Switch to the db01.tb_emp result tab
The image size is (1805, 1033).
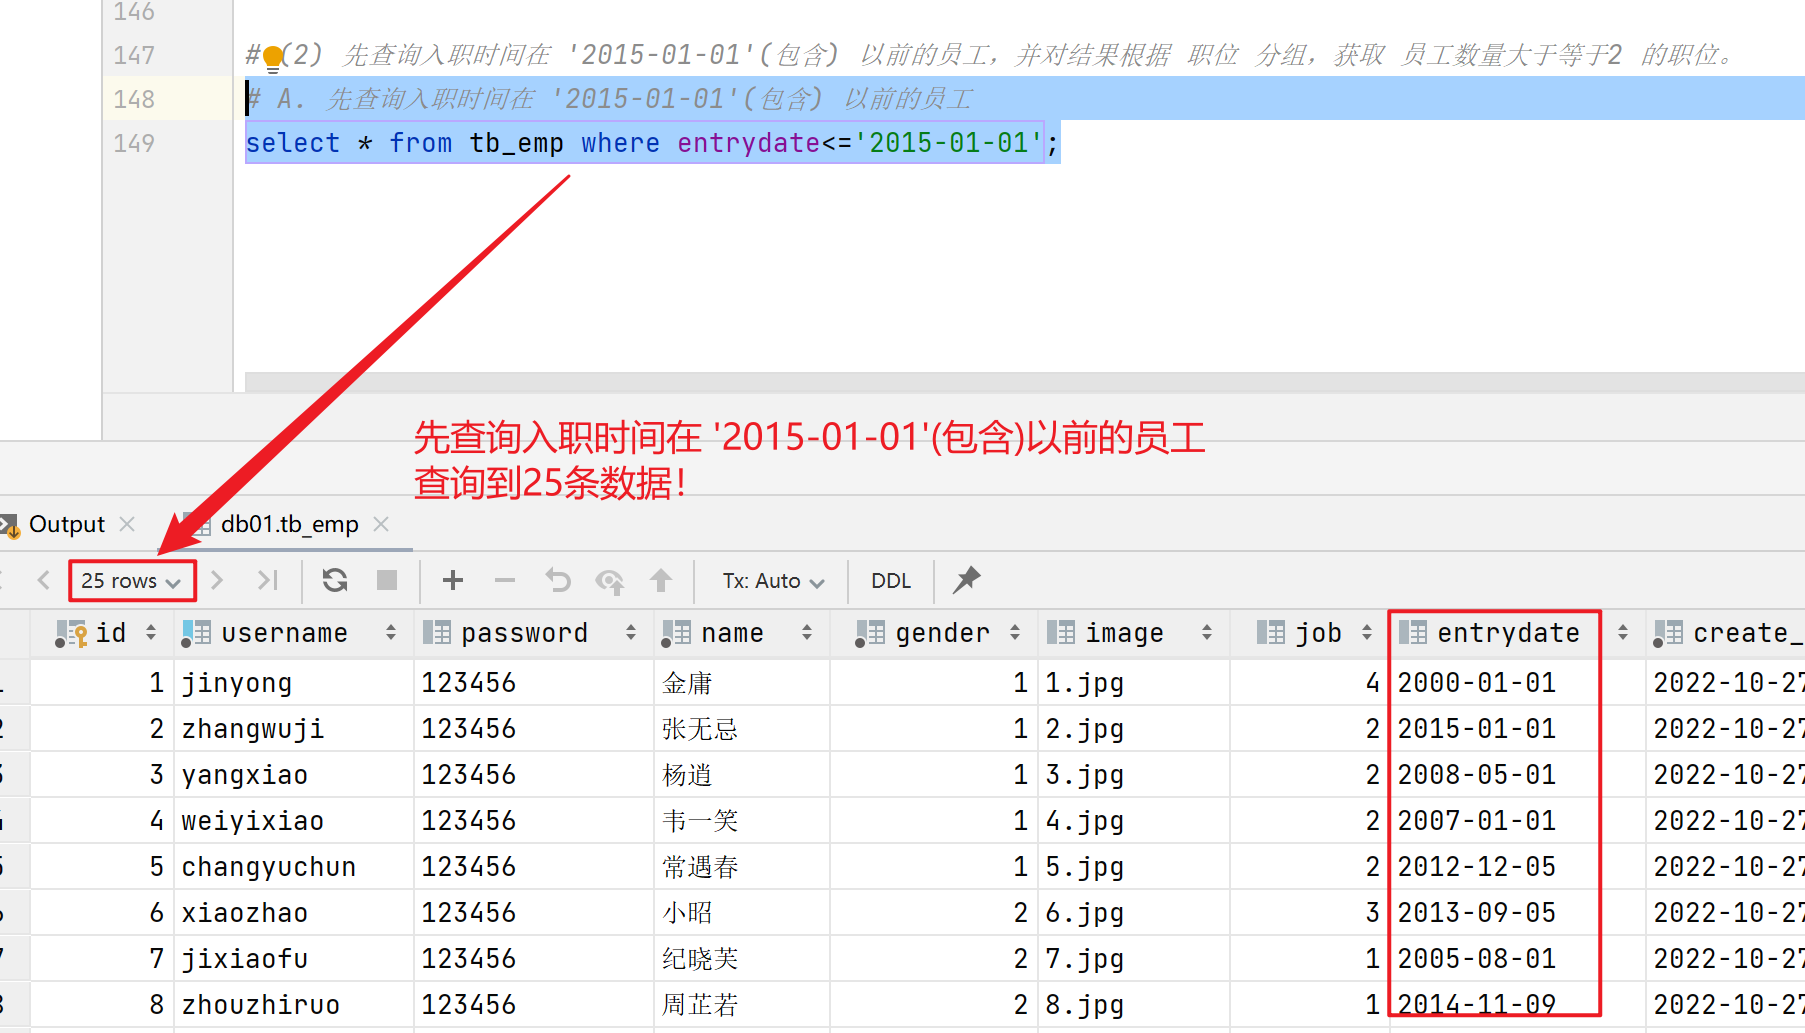pos(289,524)
